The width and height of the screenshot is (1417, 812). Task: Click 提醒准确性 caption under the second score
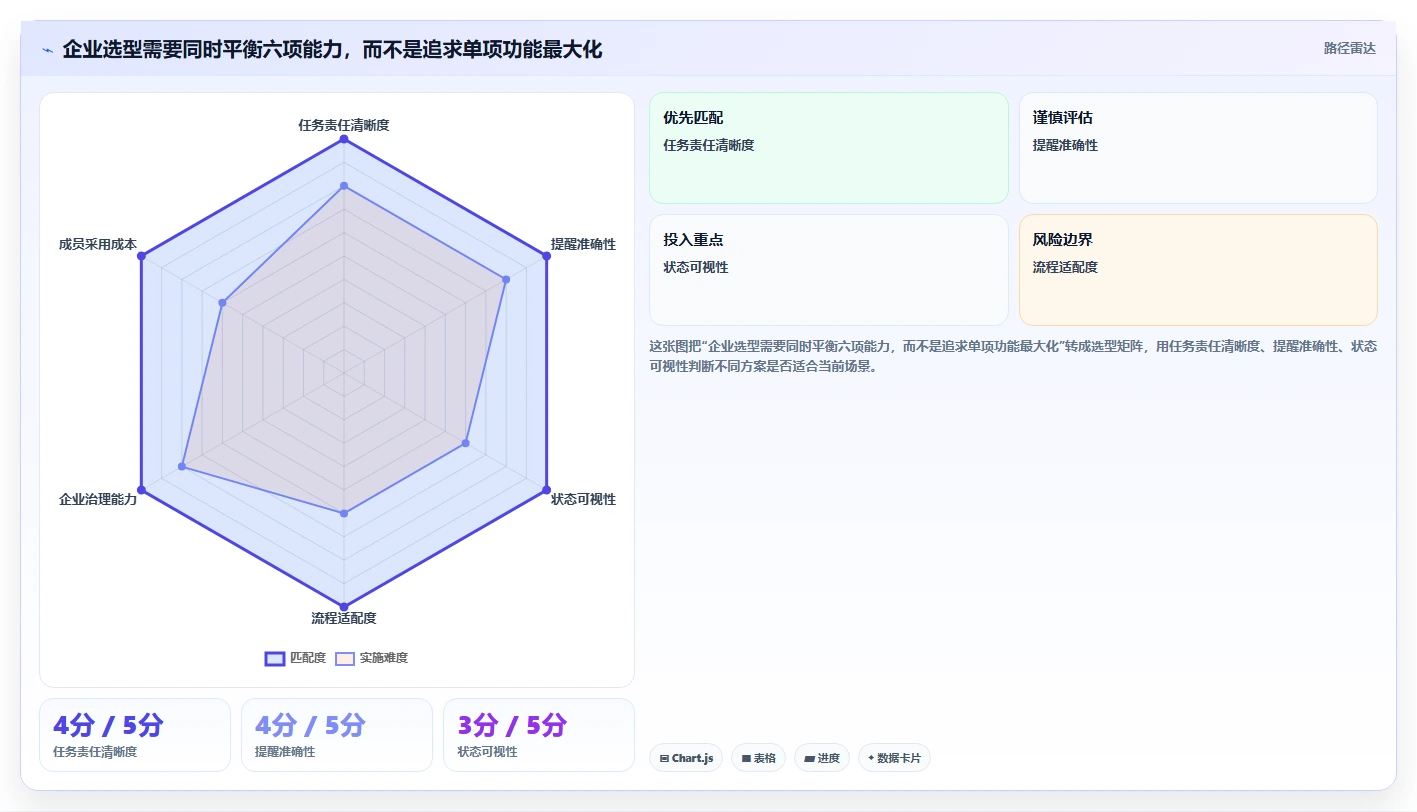[x=285, y=752]
